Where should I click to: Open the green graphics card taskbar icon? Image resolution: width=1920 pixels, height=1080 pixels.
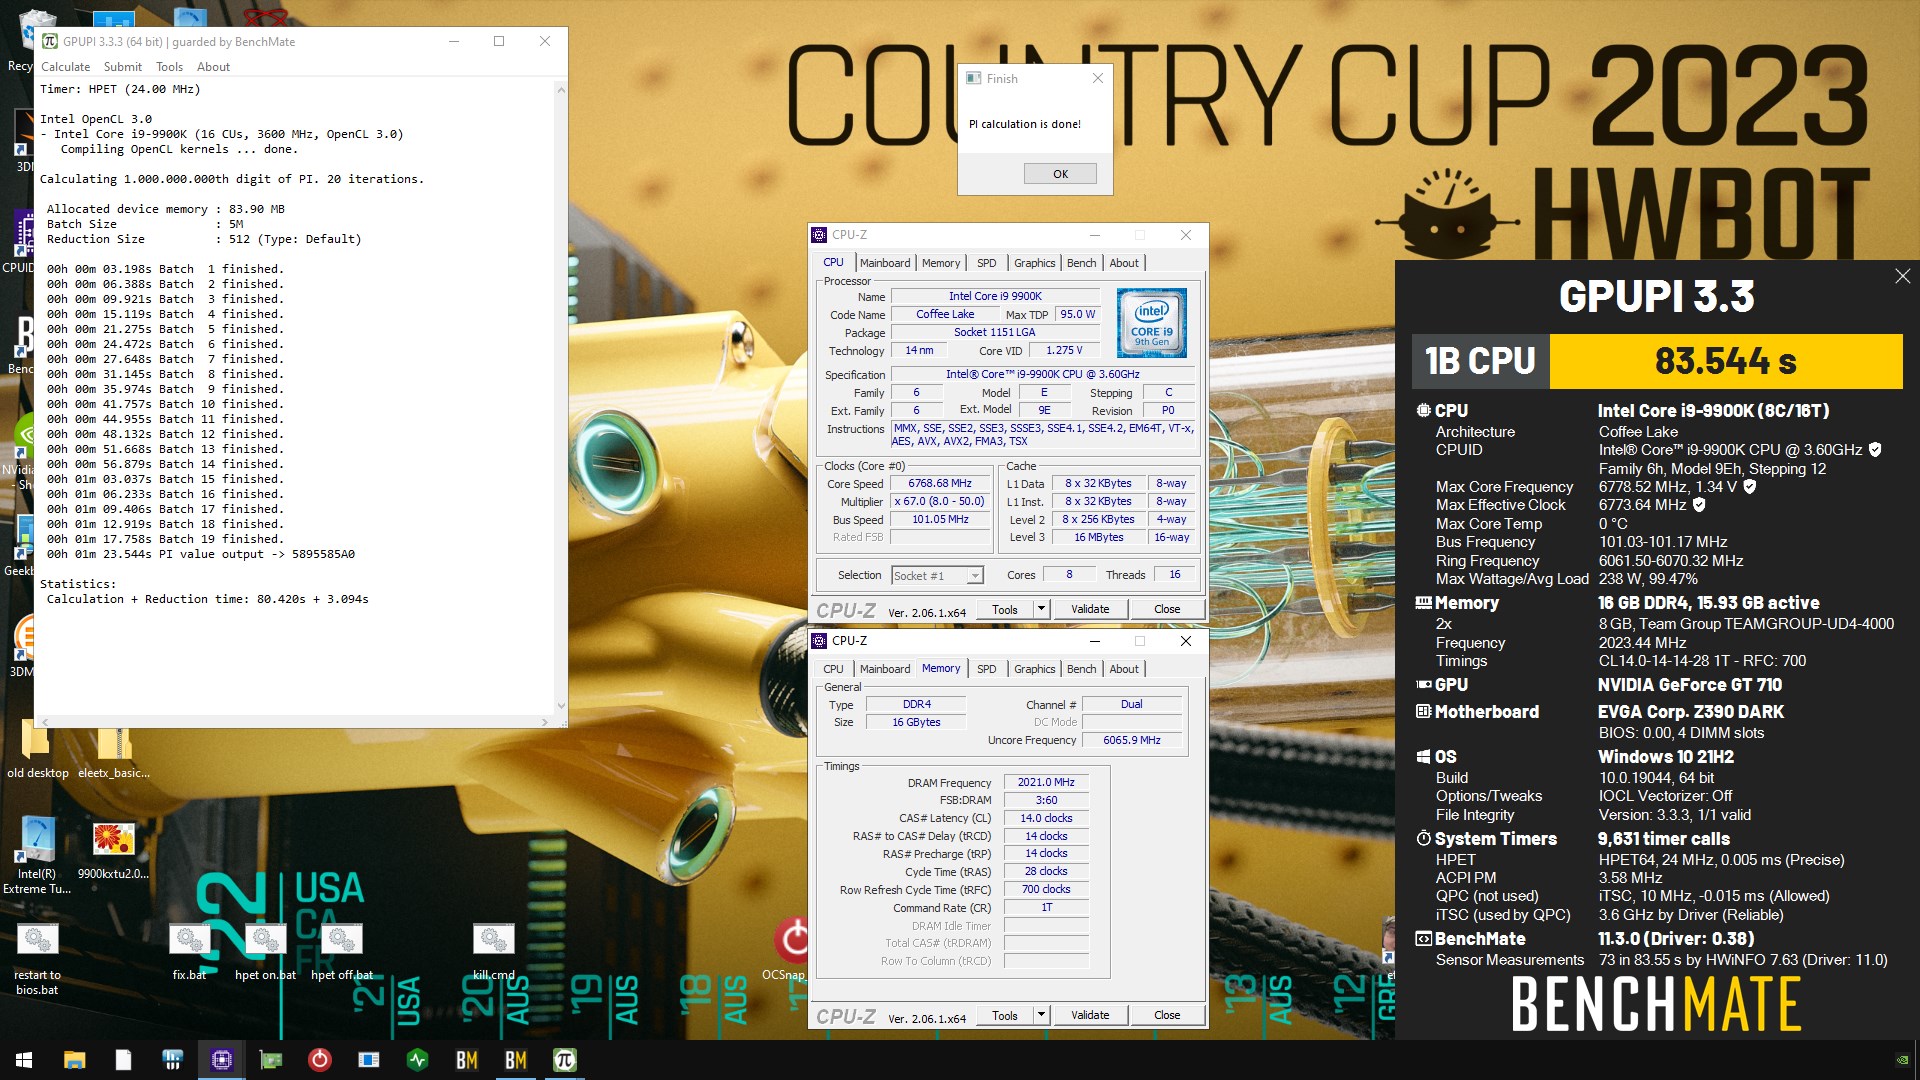click(271, 1060)
